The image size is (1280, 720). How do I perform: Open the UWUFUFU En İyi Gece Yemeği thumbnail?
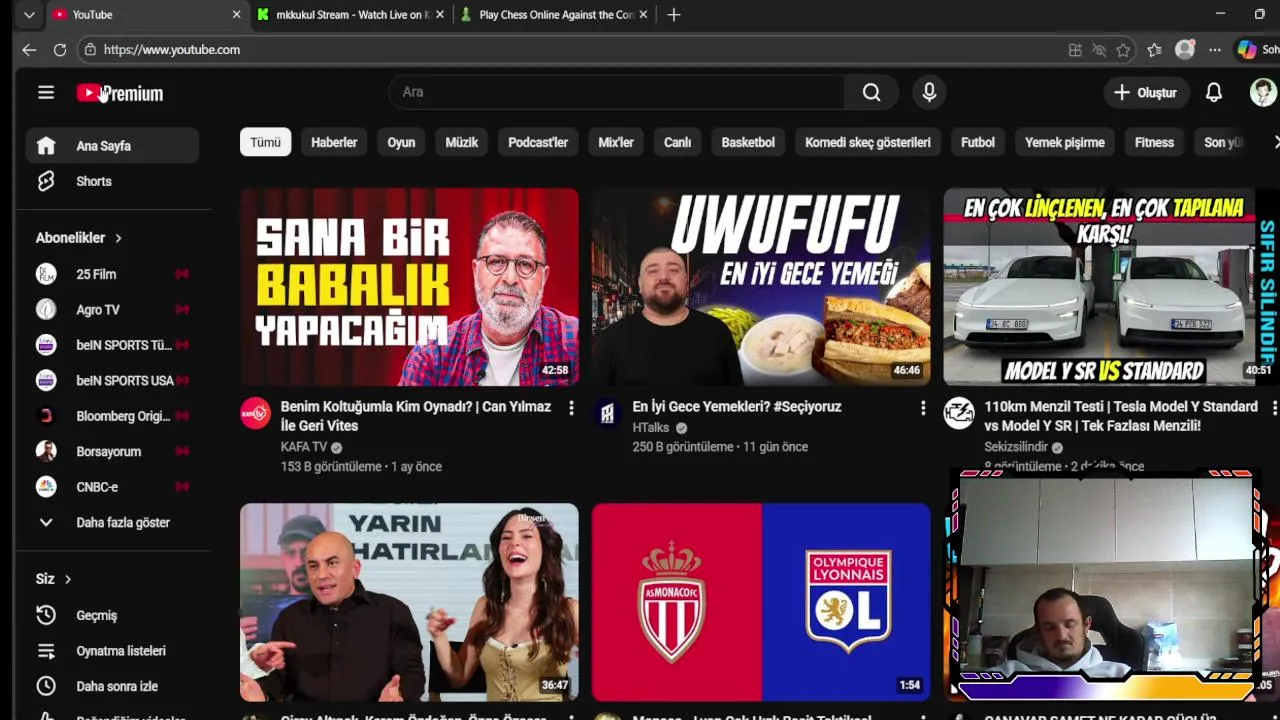[761, 286]
